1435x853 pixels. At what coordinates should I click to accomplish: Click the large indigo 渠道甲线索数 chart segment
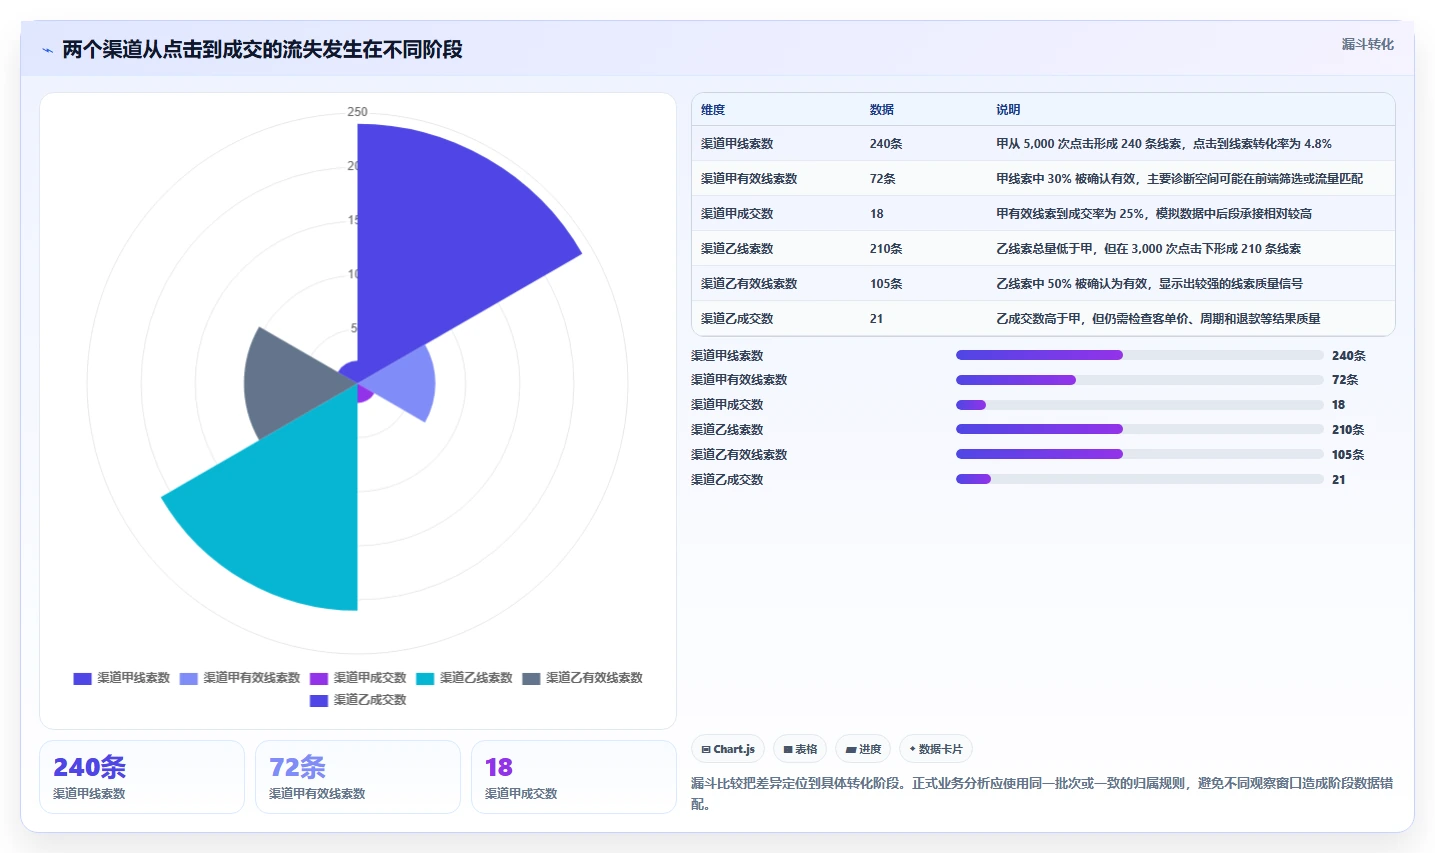pos(440,240)
